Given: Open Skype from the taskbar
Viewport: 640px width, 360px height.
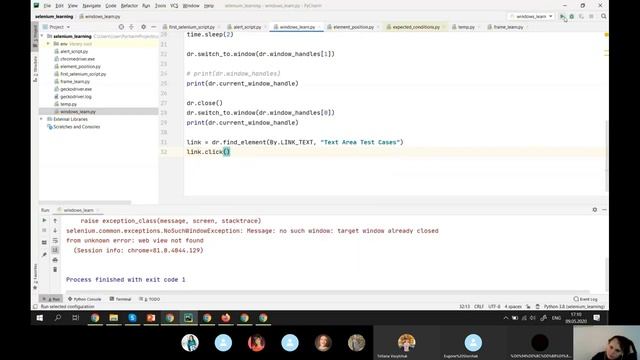Looking at the screenshot, I should point(132,318).
